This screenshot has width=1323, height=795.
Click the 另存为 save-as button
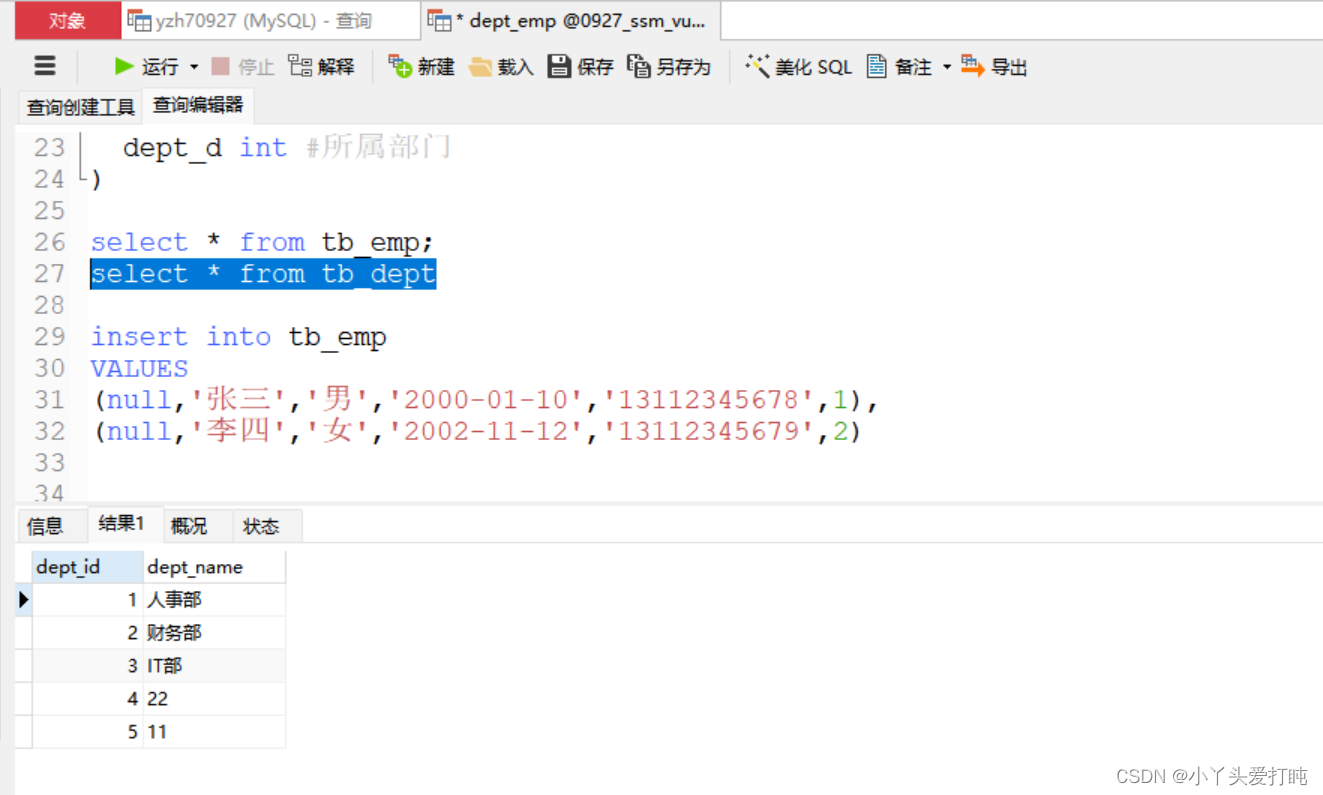(669, 67)
